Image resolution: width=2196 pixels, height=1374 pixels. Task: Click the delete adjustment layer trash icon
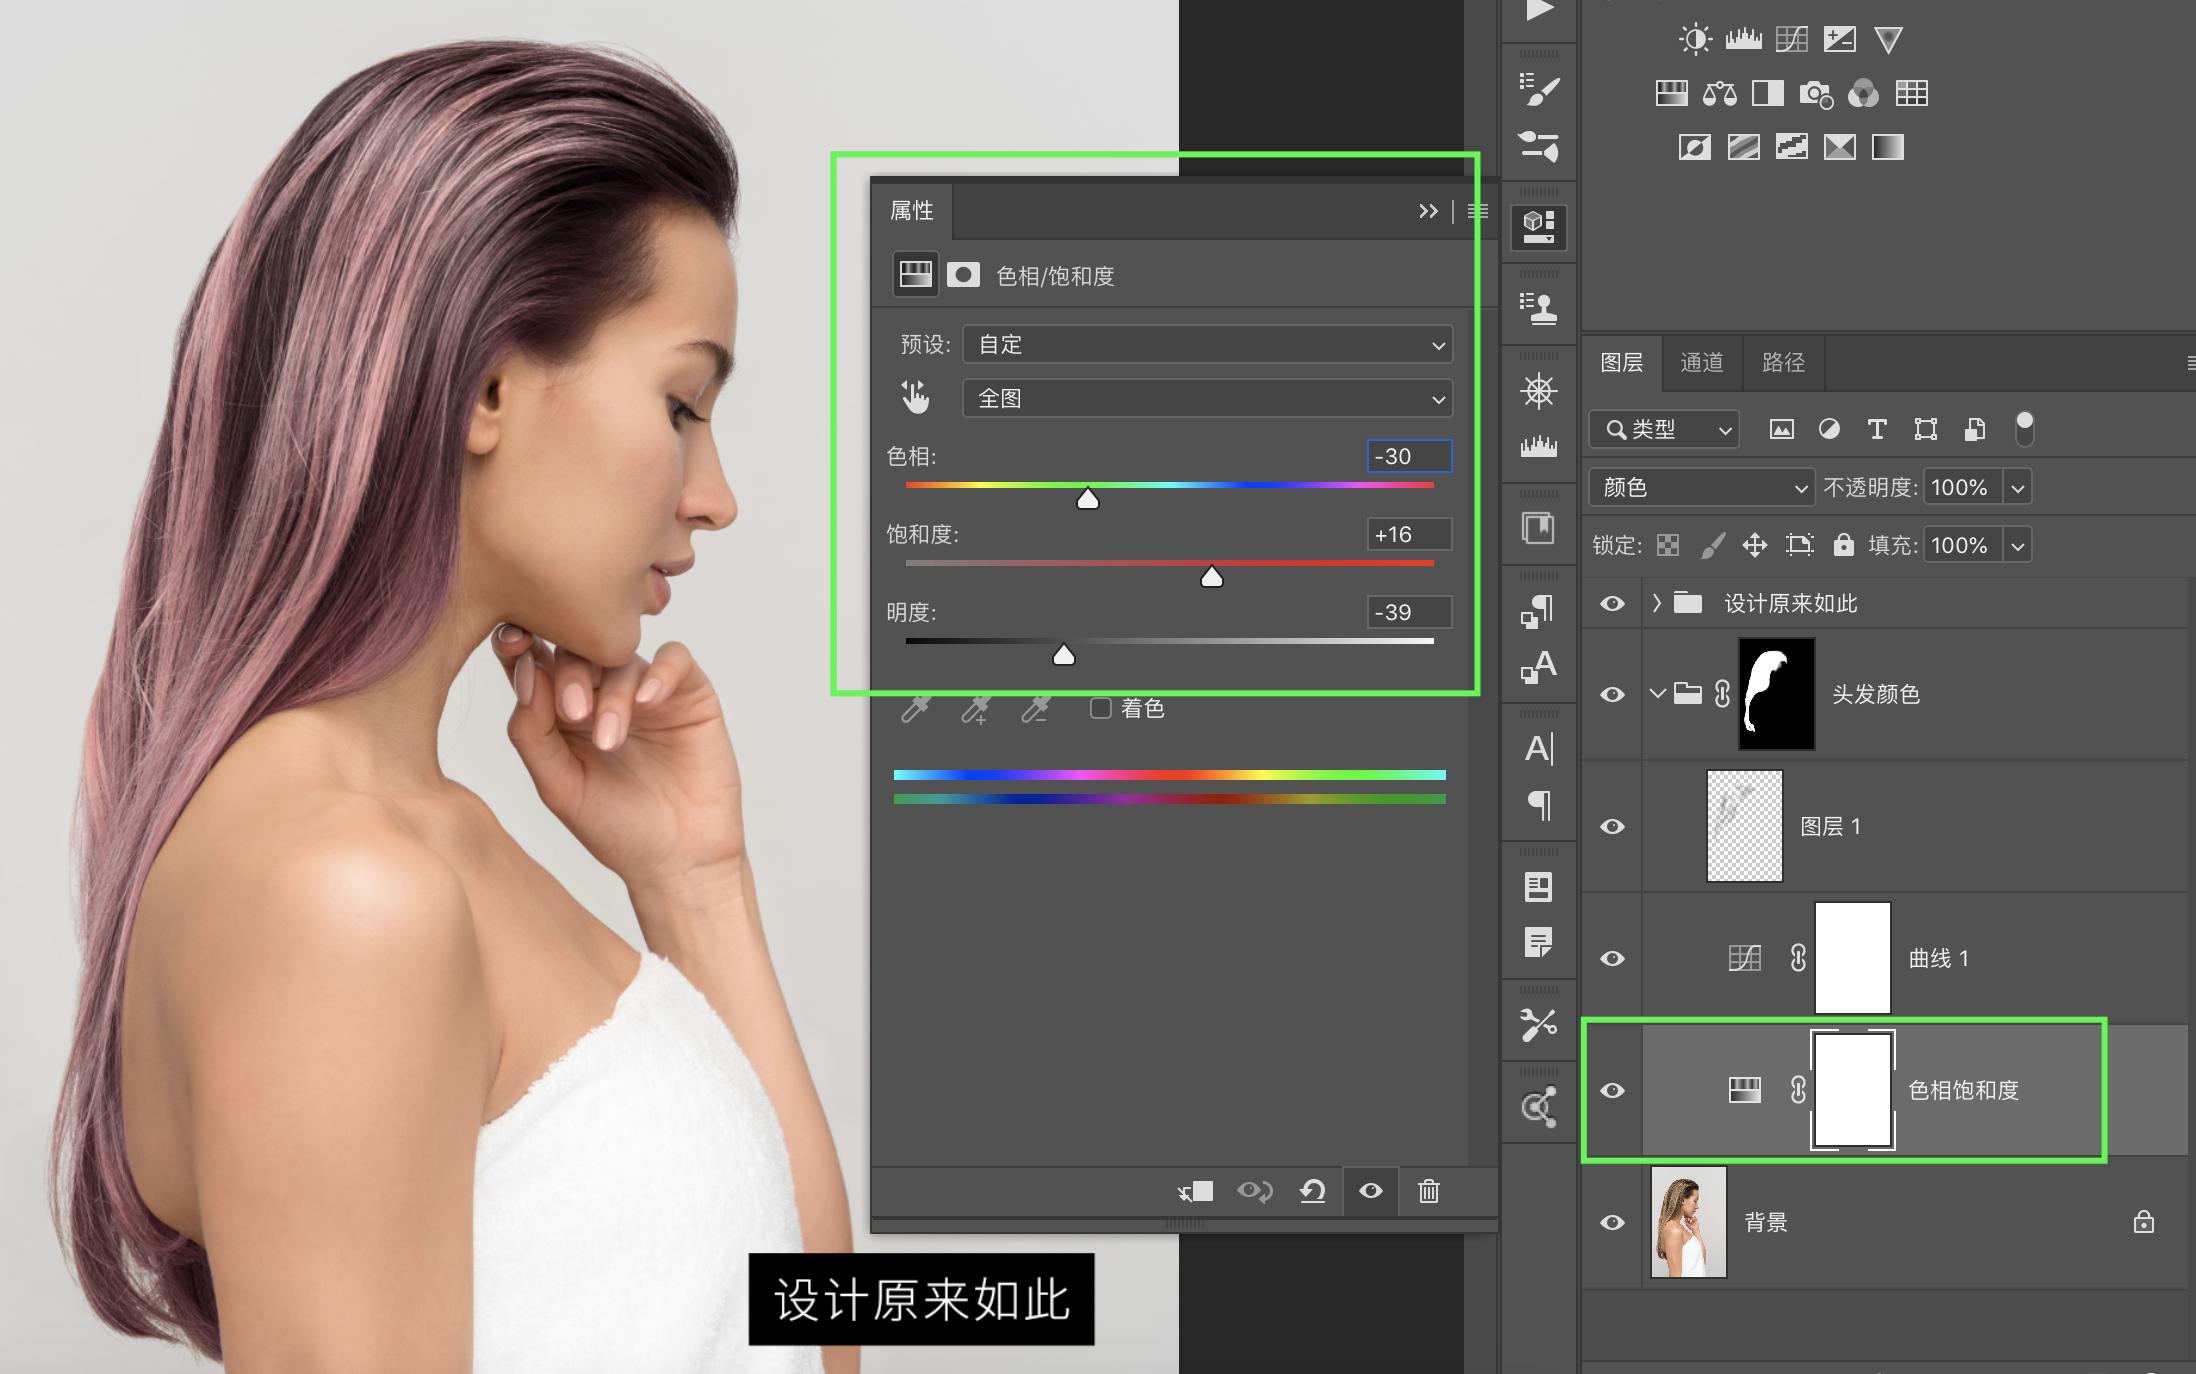[1428, 1191]
